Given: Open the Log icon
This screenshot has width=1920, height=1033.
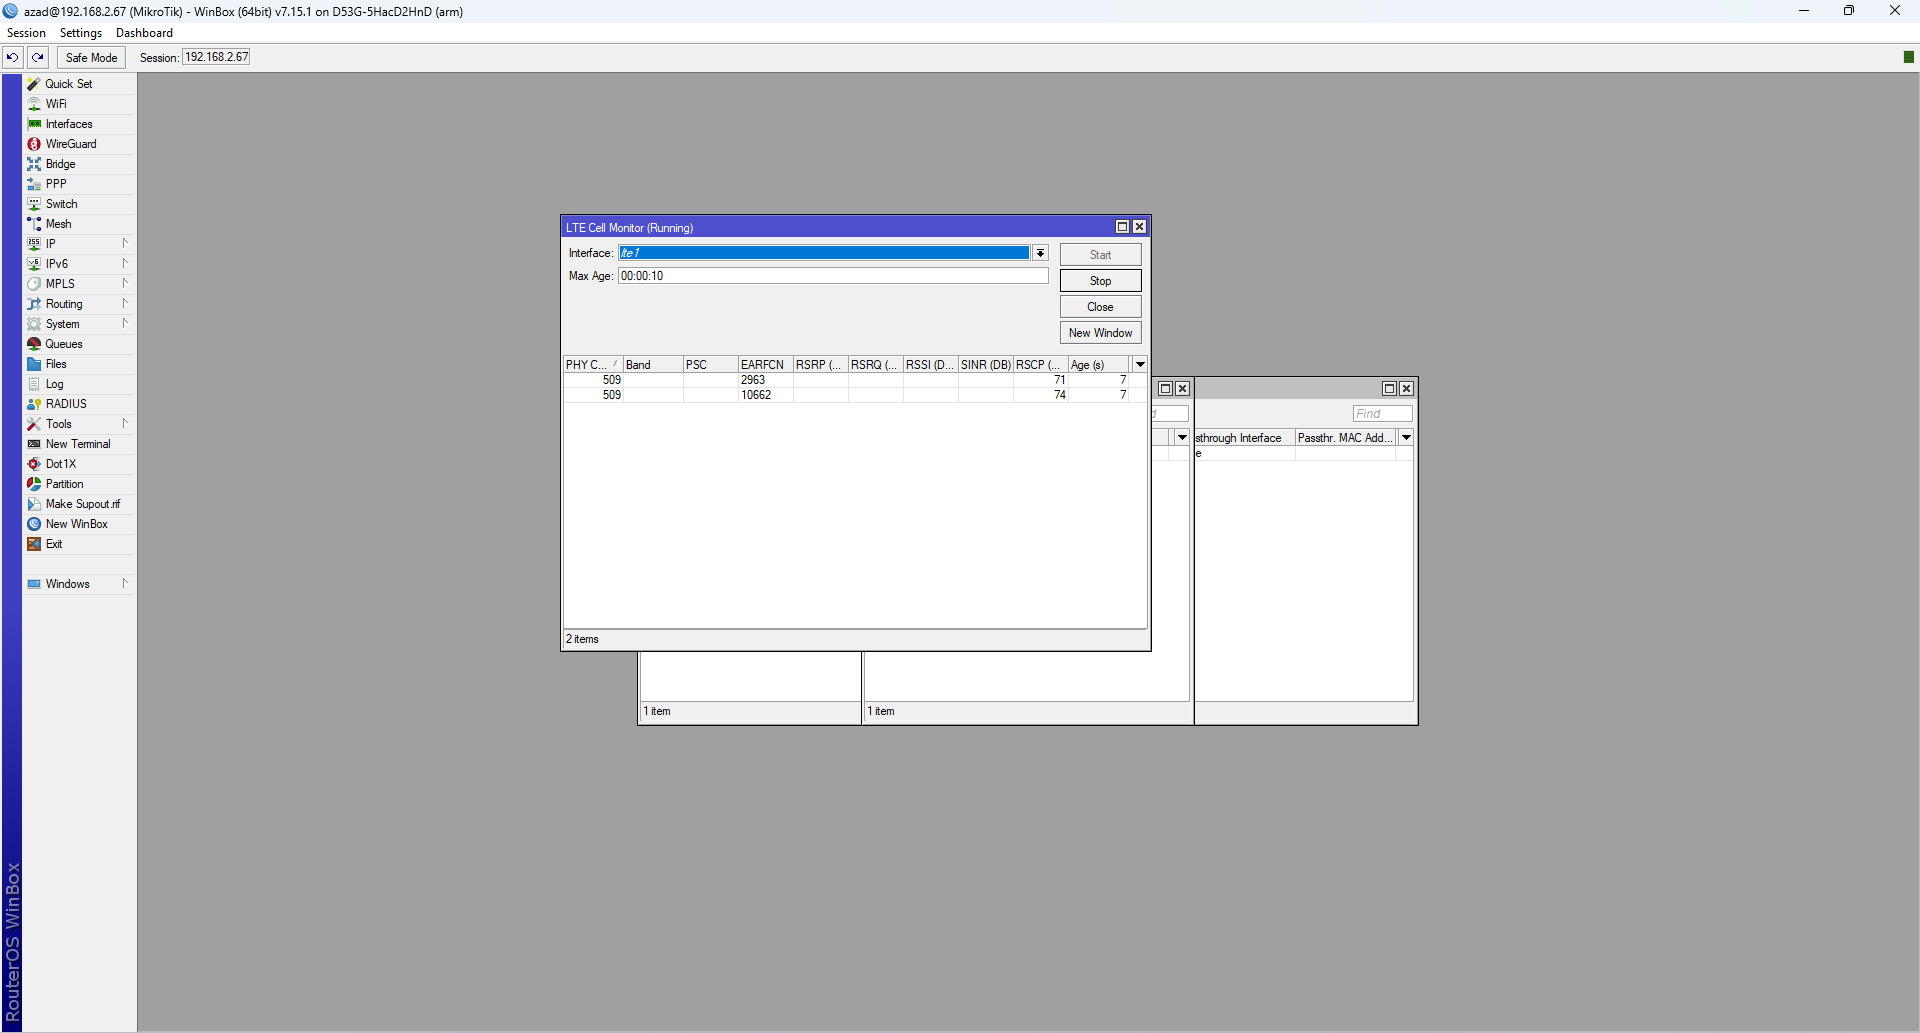Looking at the screenshot, I should pyautogui.click(x=34, y=384).
